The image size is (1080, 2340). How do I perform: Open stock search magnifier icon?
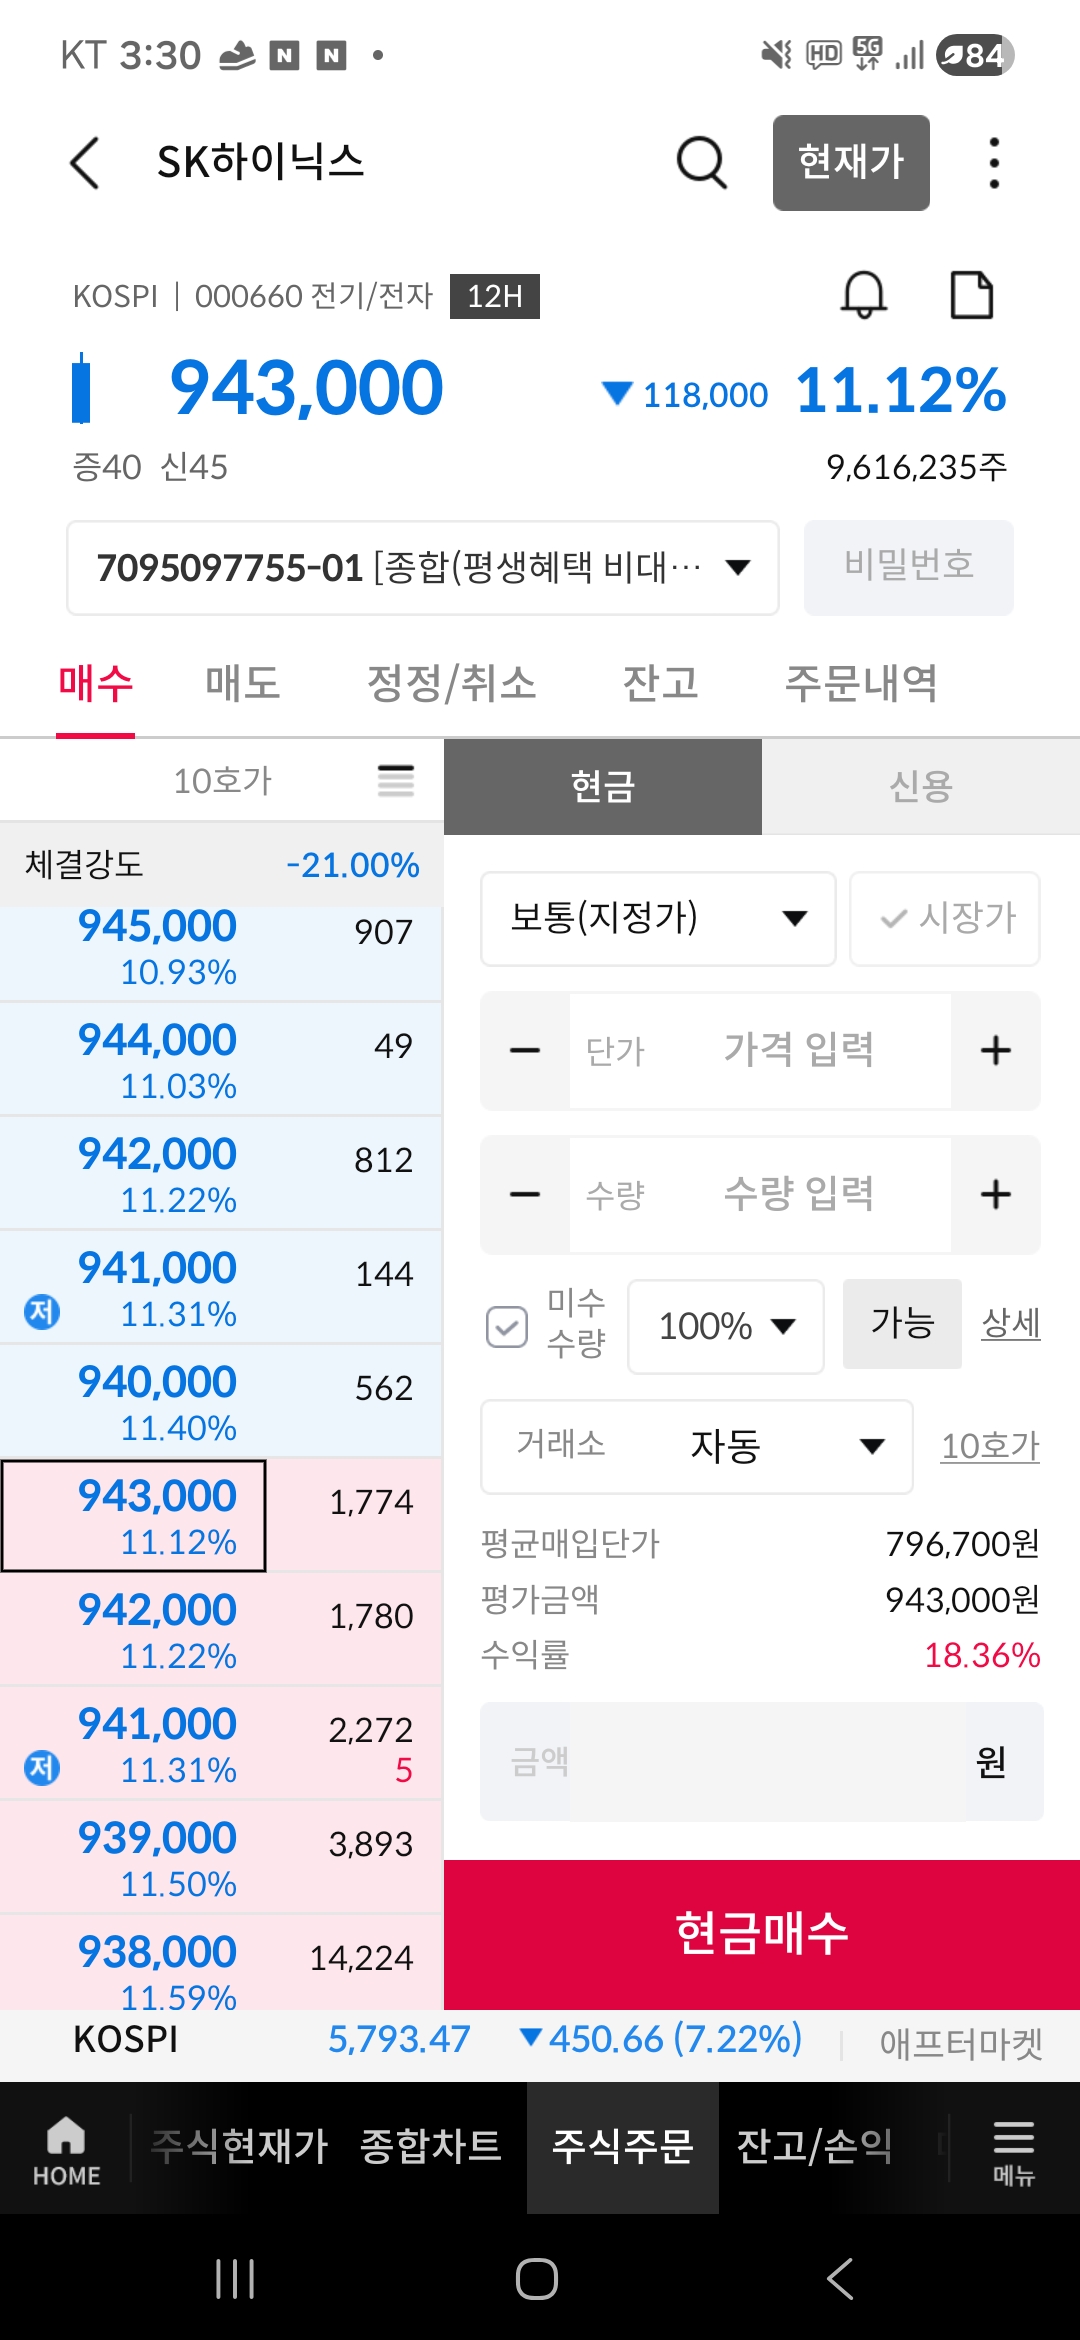[x=701, y=162]
